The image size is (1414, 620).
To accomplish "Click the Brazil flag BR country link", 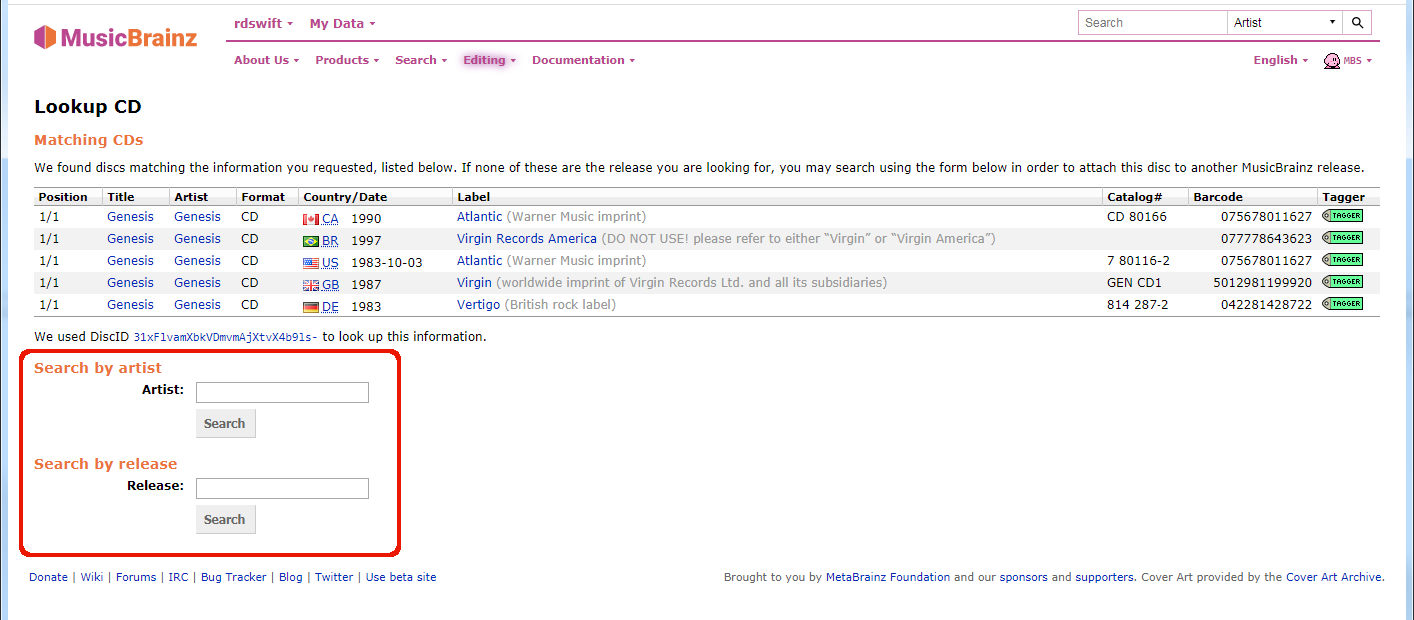I will (321, 240).
